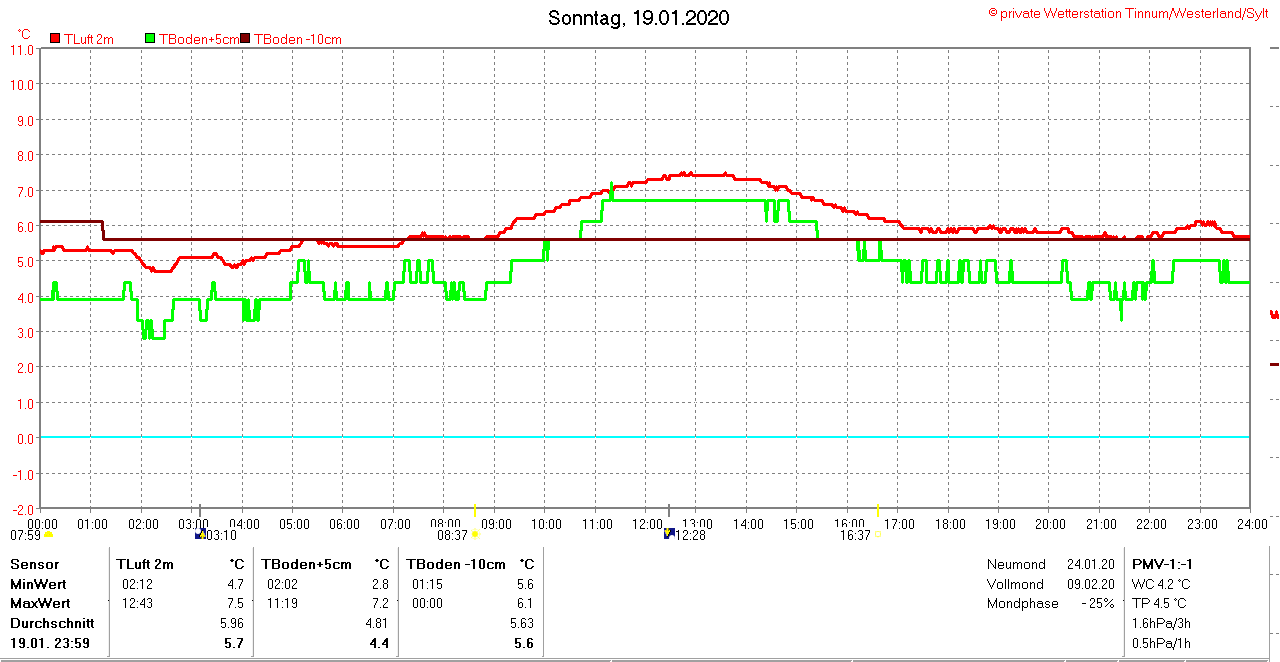Viewport: 1280px width, 662px height.
Task: Click the Durchschnitt row label
Action: tap(52, 623)
